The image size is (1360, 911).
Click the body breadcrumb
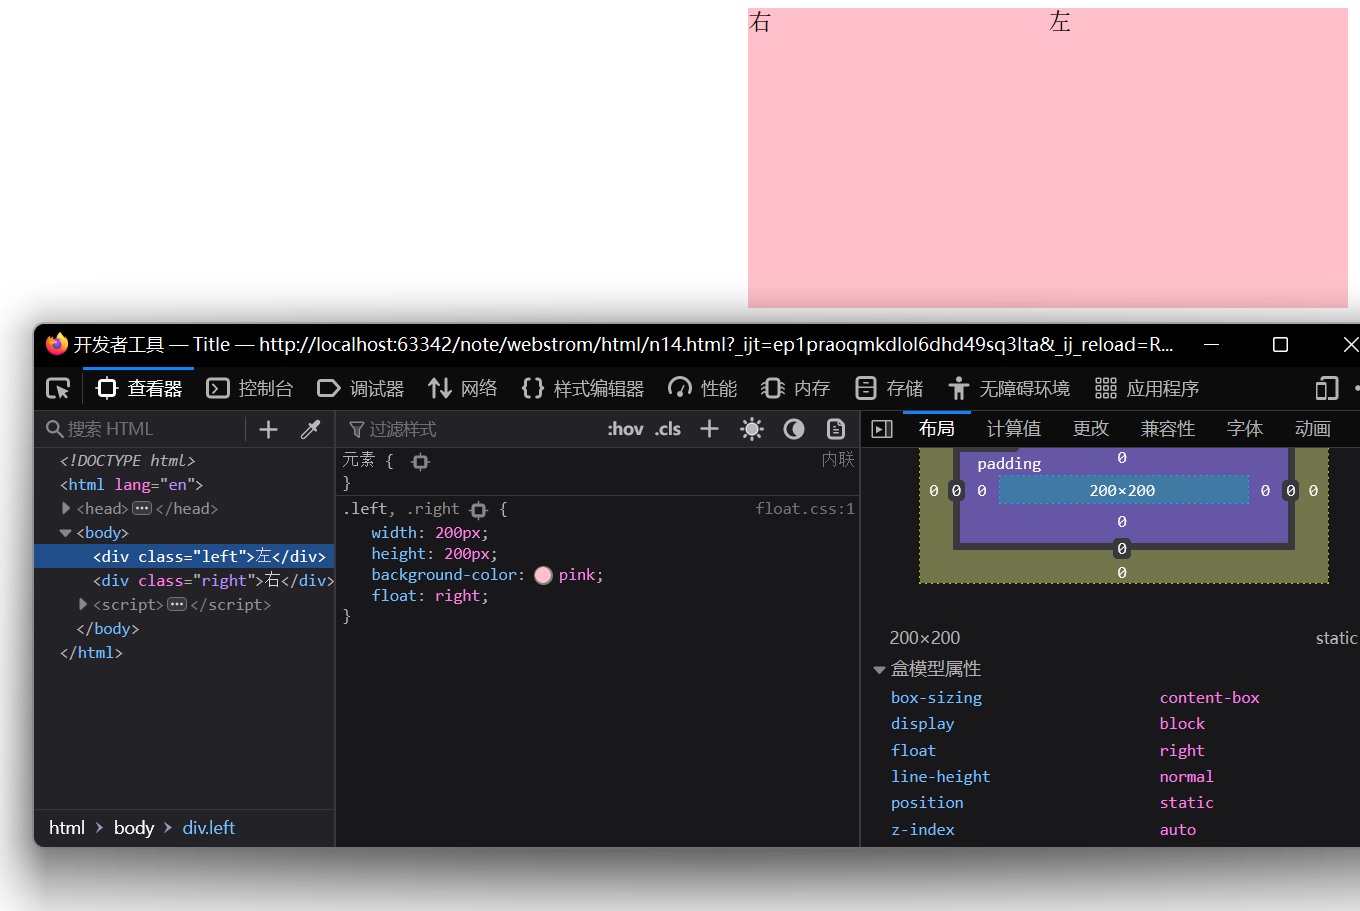134,828
